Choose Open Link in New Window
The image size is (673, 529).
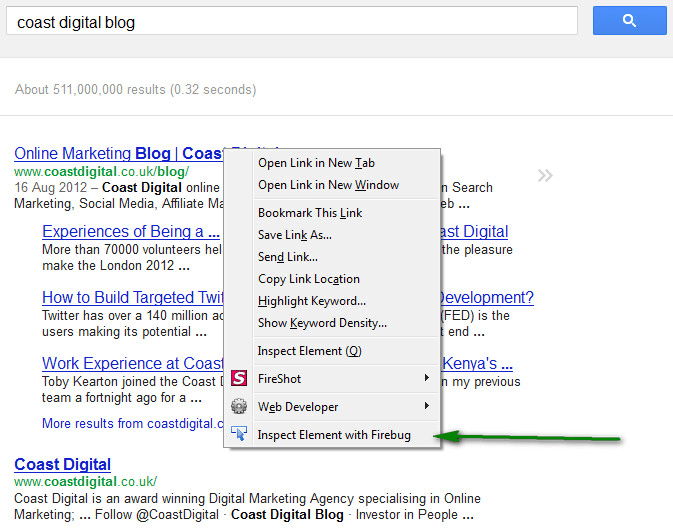[x=328, y=185]
